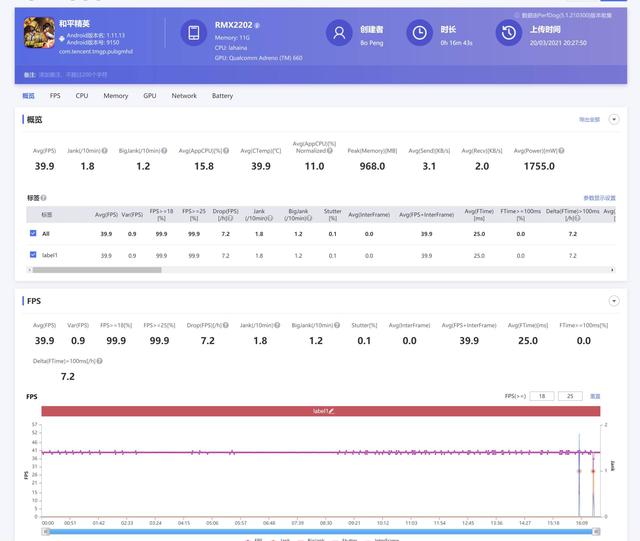Click help icon beside Avg(AppCPU)[%]
This screenshot has width=640, height=541.
pos(226,151)
